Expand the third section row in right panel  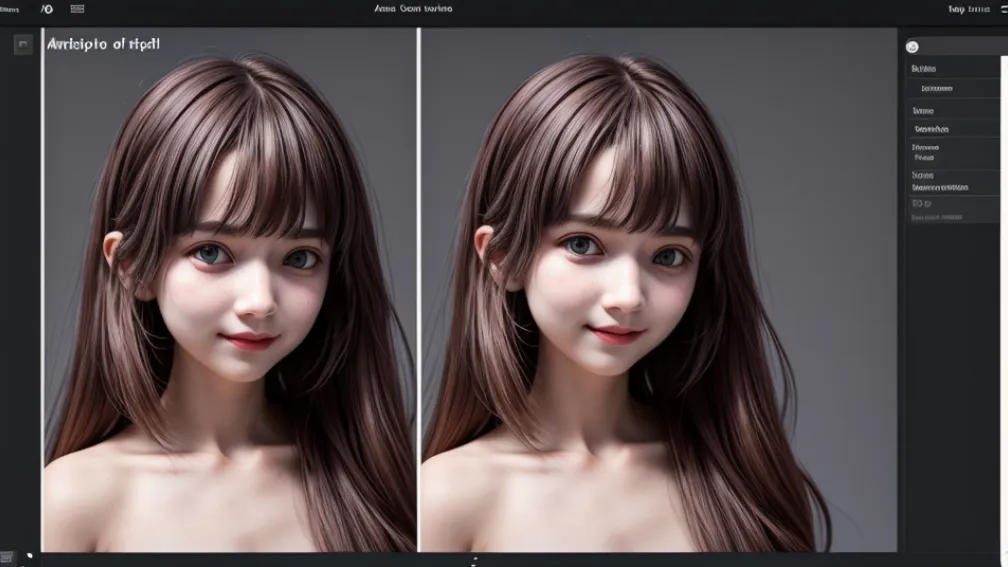923,111
